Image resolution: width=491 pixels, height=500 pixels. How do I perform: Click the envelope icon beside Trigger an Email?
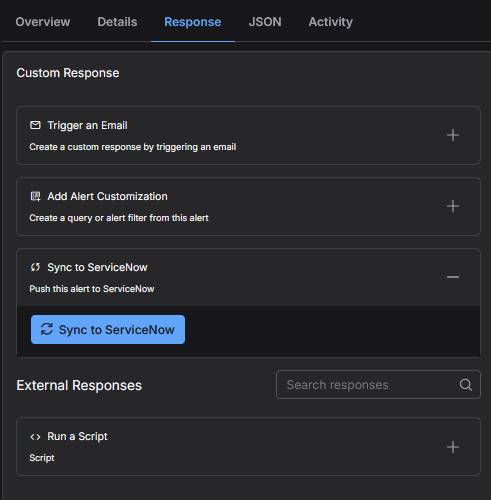point(35,125)
